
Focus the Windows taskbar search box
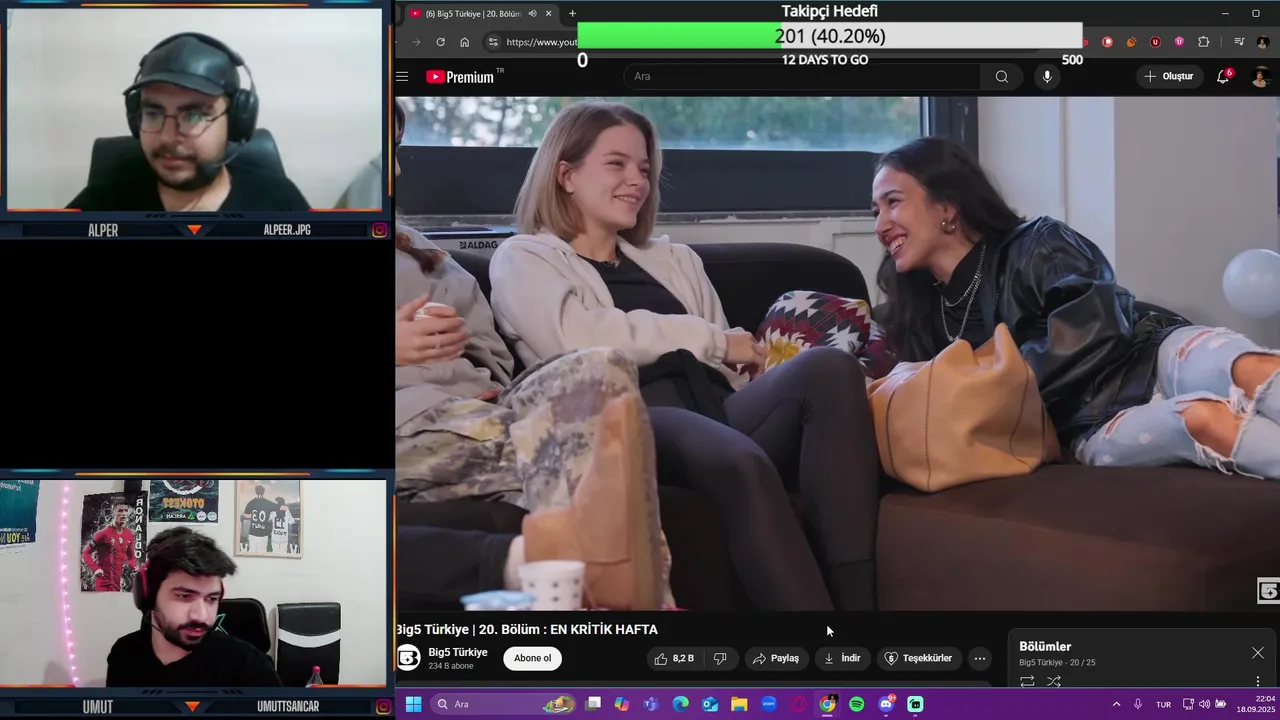tap(503, 704)
